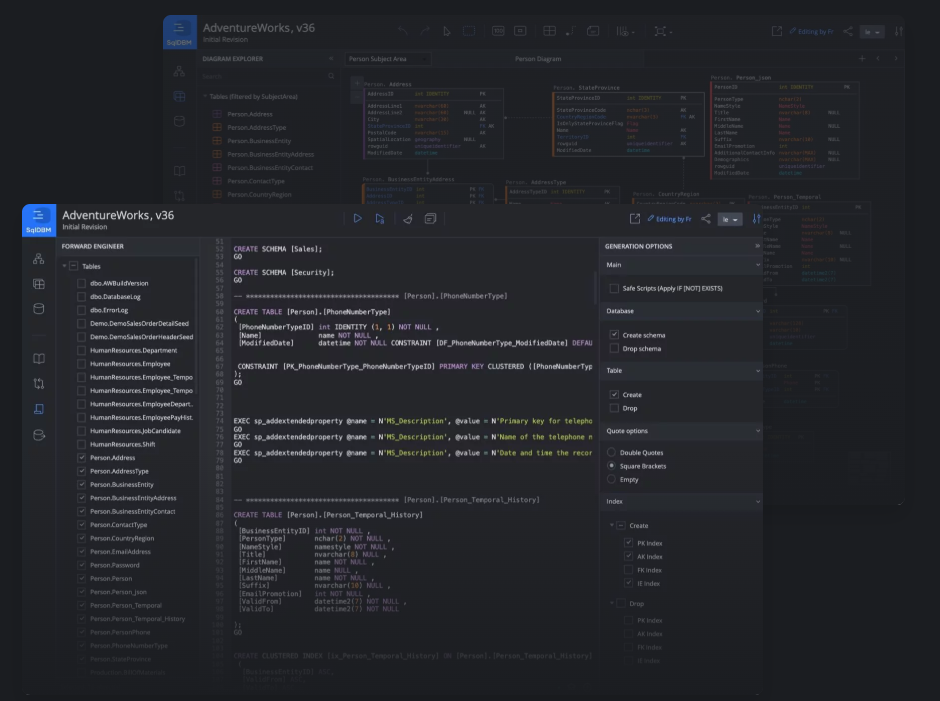Click the copy script icon in toolbar
Screen dimensions: 940x701
tap(431, 219)
